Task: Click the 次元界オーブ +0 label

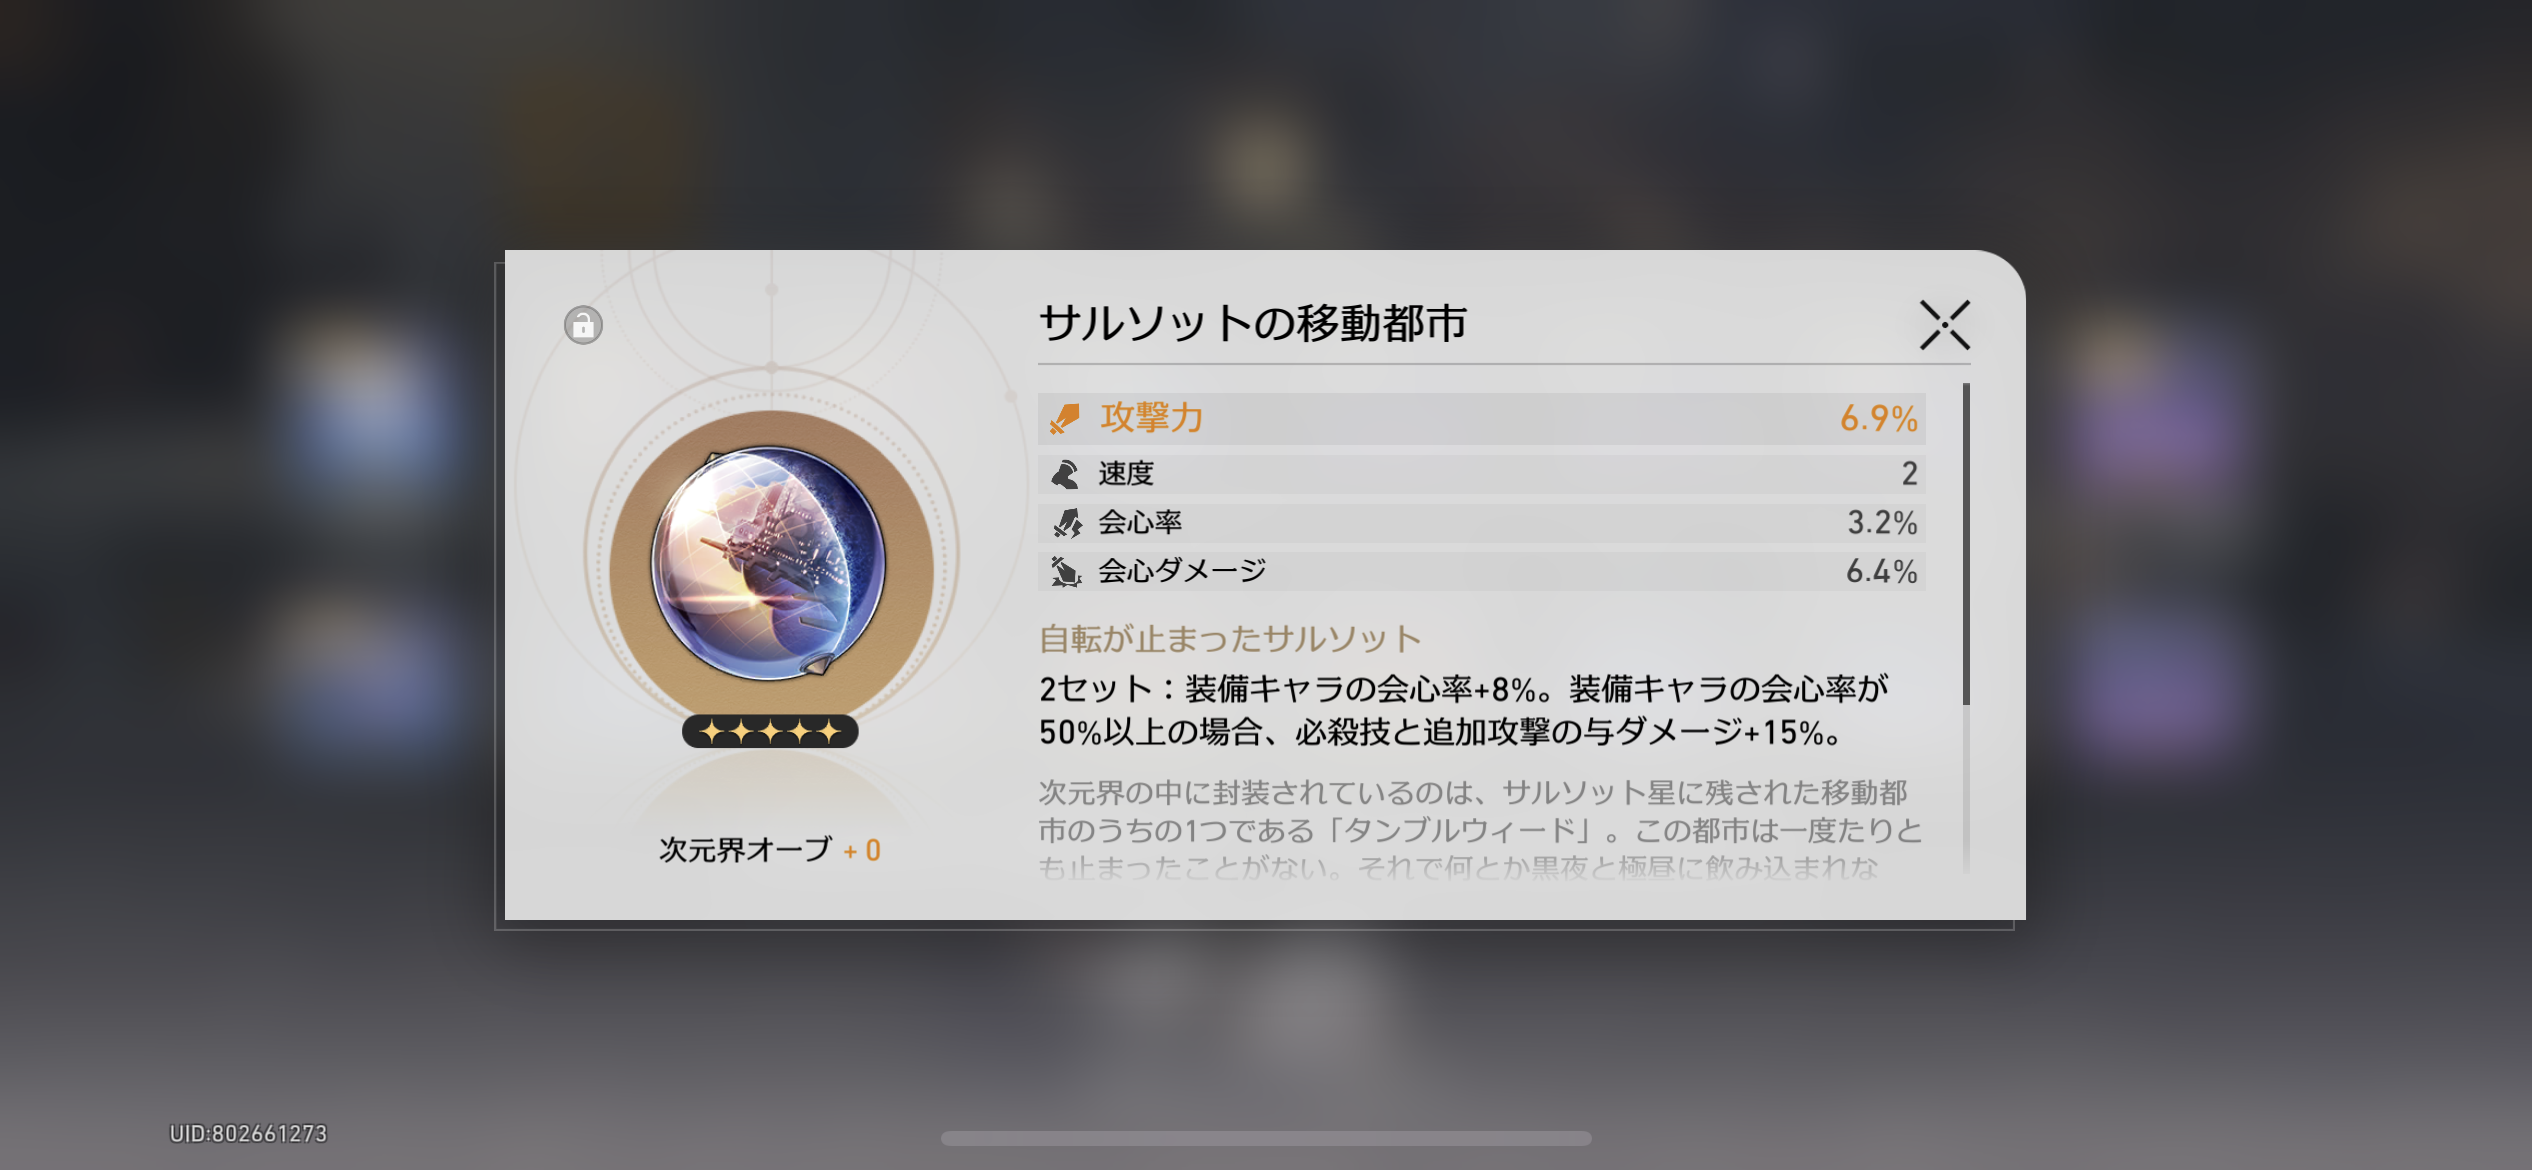Action: click(x=769, y=850)
